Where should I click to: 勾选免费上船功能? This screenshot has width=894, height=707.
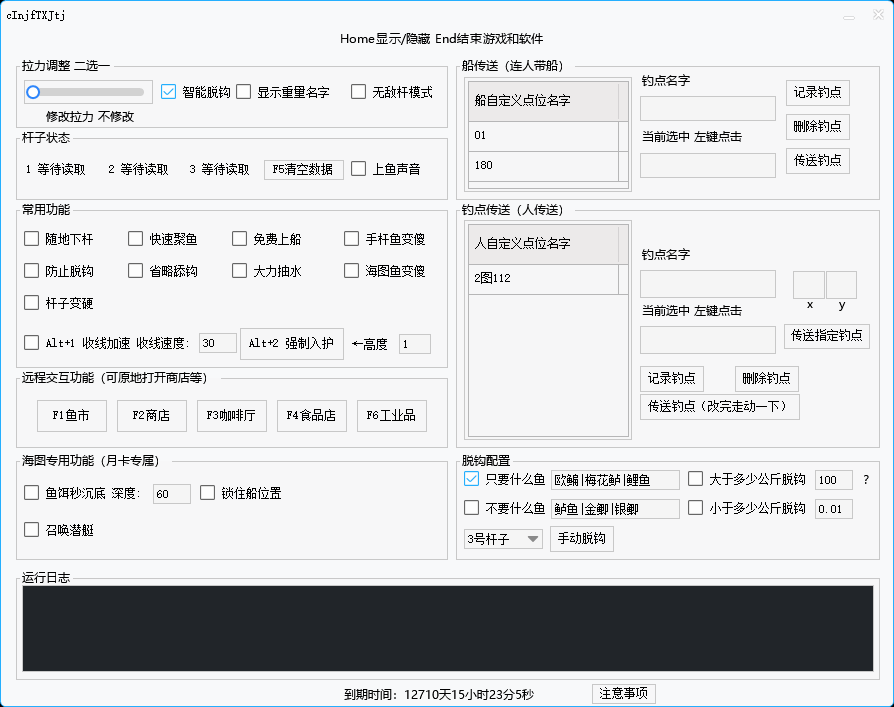[240, 238]
